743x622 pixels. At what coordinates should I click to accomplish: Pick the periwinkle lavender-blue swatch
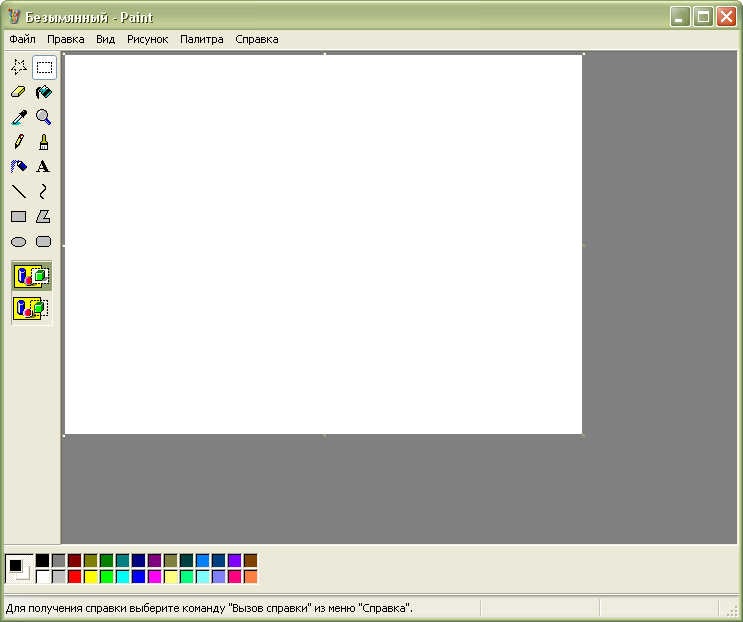pyautogui.click(x=218, y=577)
